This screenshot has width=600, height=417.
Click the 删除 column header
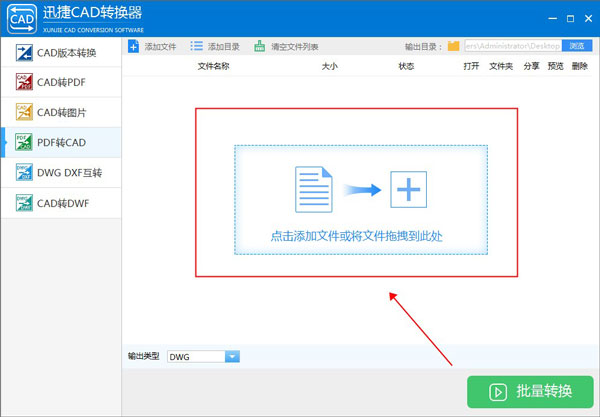[x=580, y=66]
